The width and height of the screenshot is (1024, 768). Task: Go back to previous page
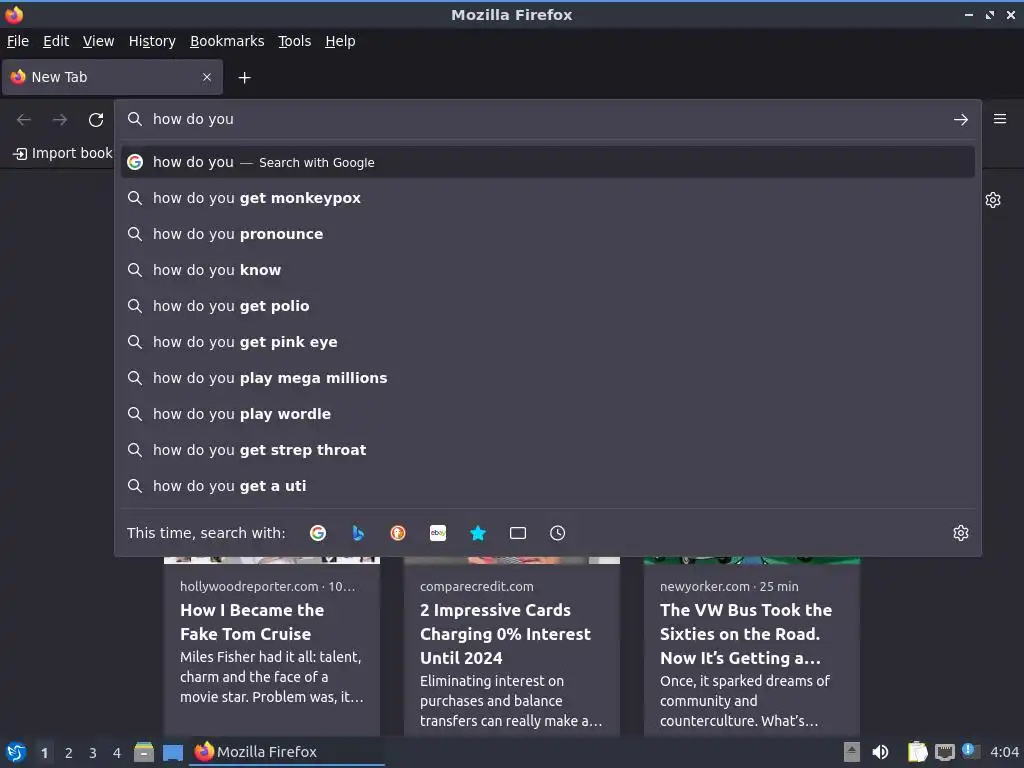click(x=24, y=120)
